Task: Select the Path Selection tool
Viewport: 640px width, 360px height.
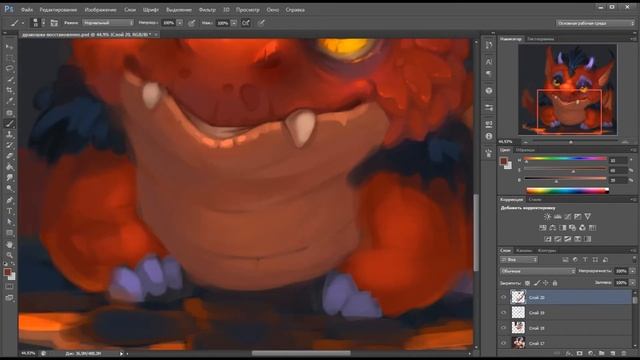Action: (9, 222)
